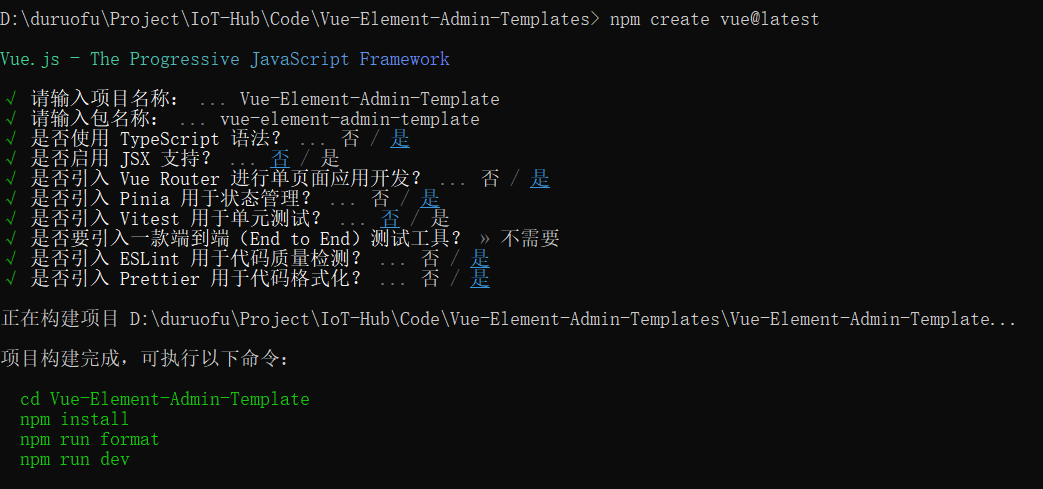Screen dimensions: 1043x489
Task: Click the "cd Vue-Element-Admin-Template" command line
Action: coord(165,399)
